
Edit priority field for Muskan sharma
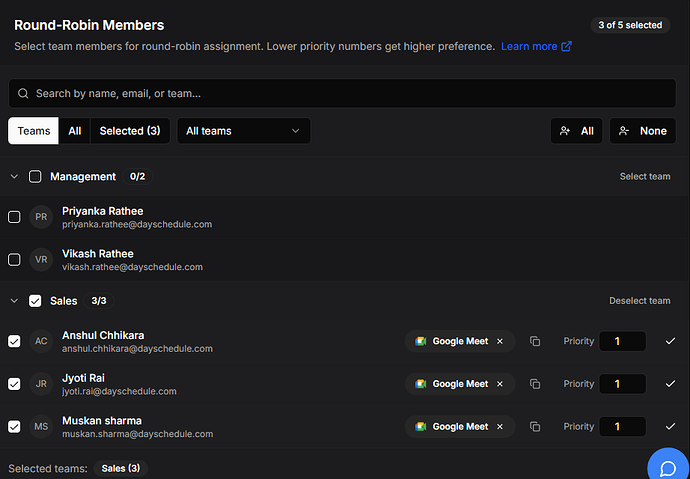click(622, 427)
